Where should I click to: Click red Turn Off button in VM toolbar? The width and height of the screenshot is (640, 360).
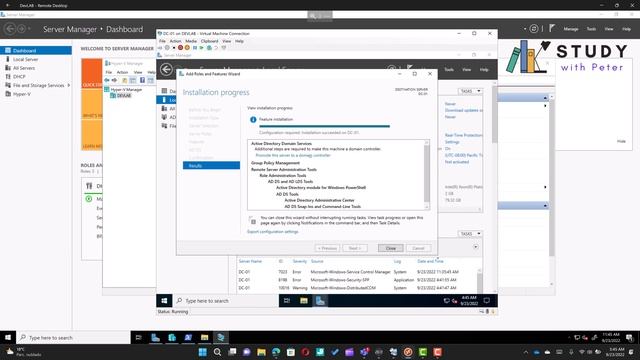pyautogui.click(x=180, y=48)
